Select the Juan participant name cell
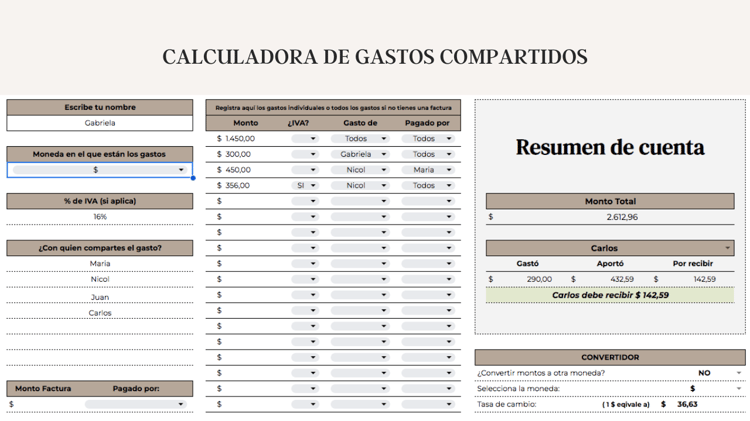 click(x=99, y=297)
